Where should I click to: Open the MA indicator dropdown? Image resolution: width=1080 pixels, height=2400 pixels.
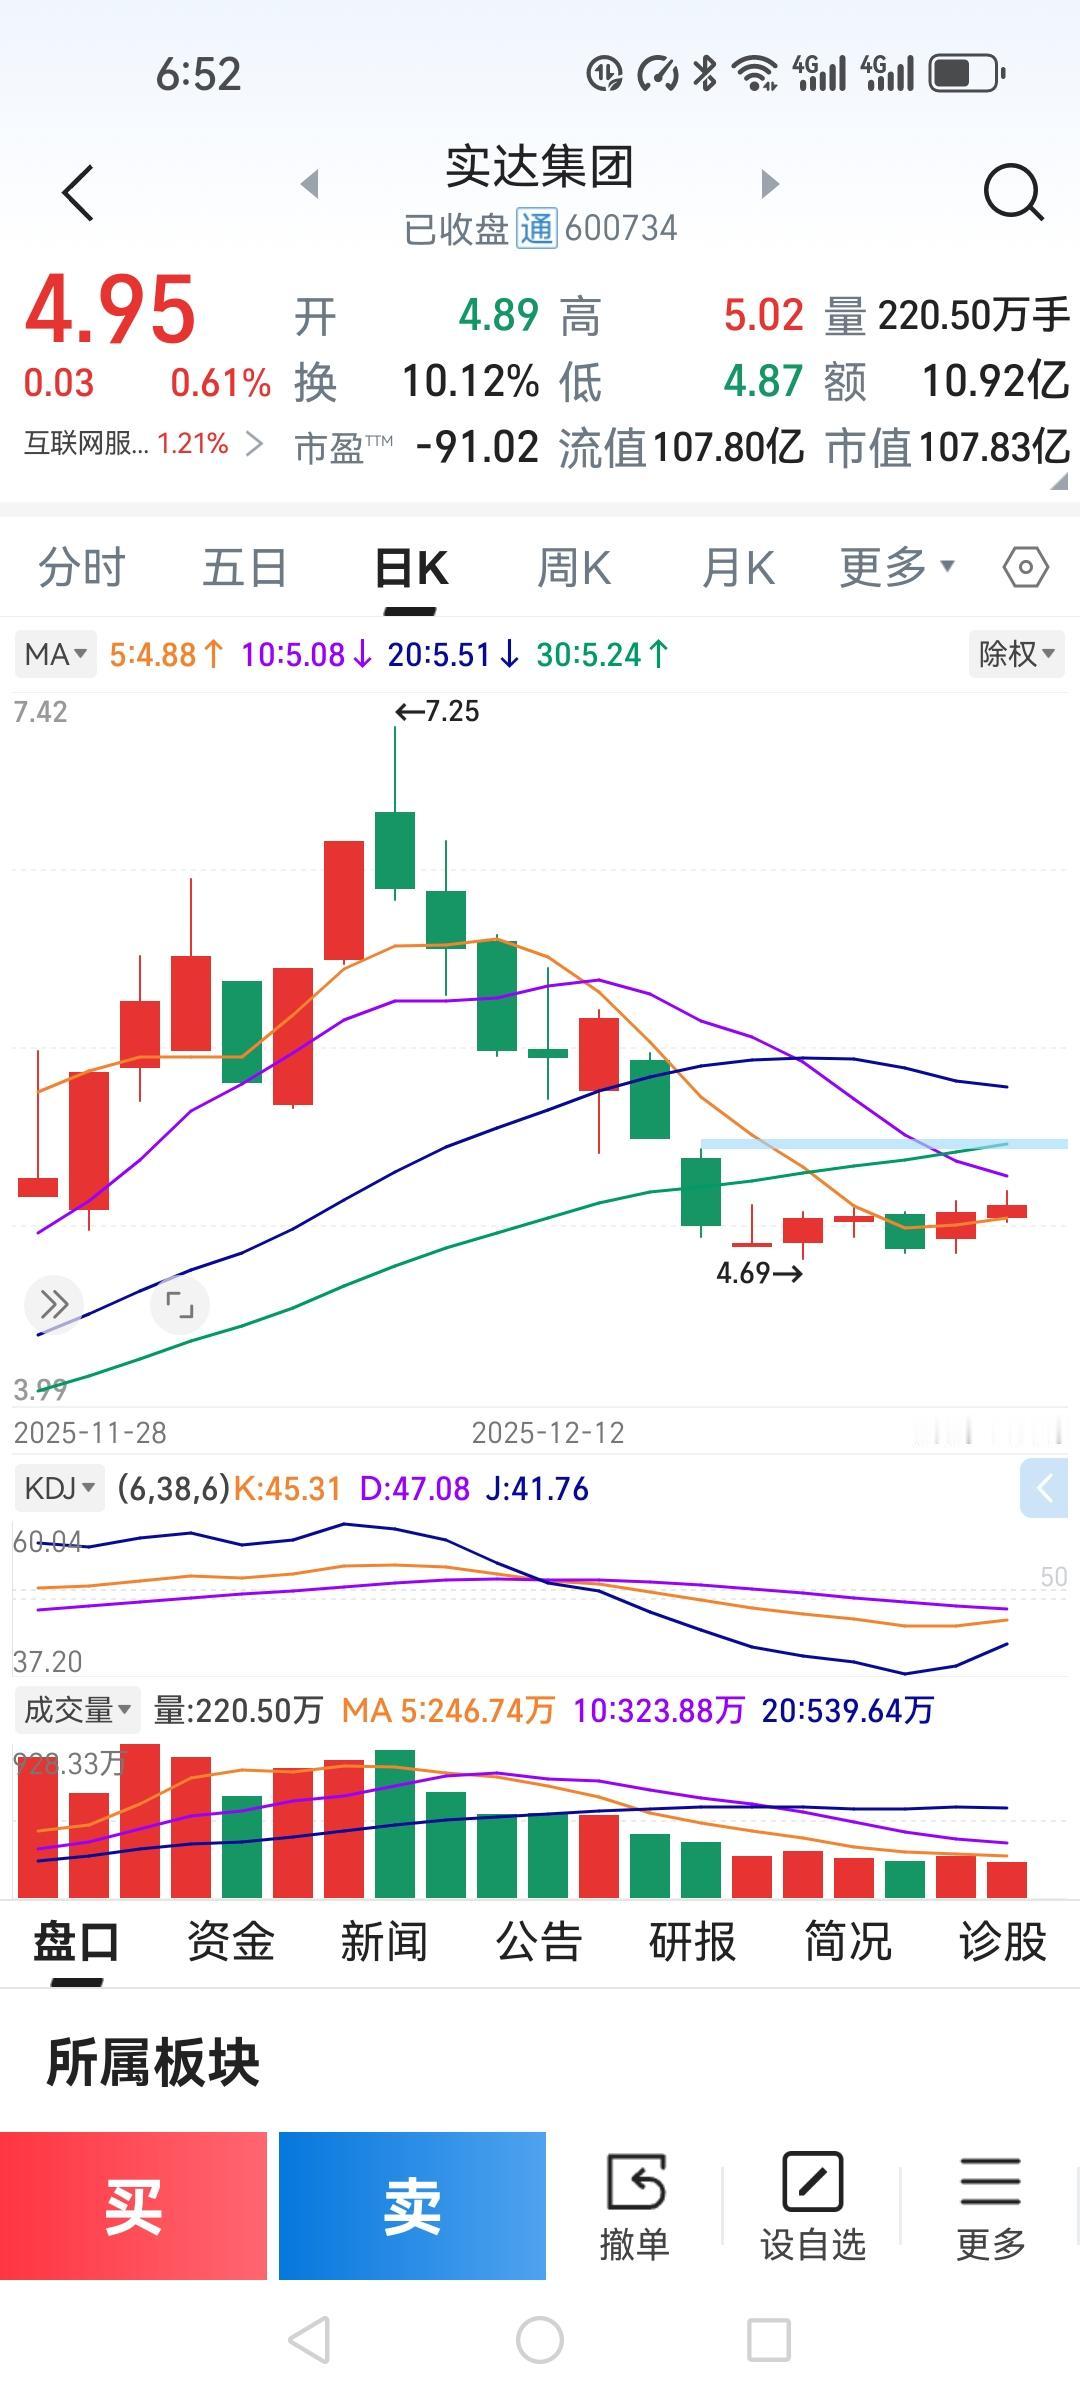click(x=56, y=655)
